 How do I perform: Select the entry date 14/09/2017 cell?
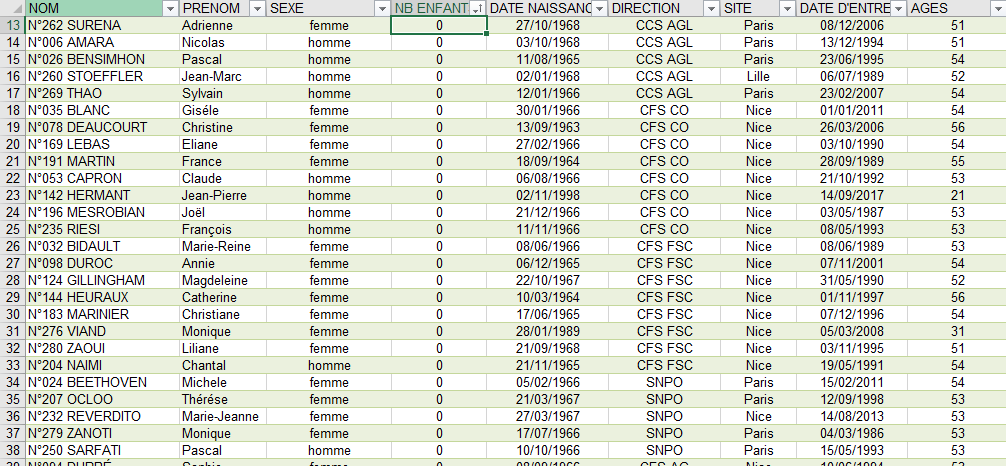850,195
